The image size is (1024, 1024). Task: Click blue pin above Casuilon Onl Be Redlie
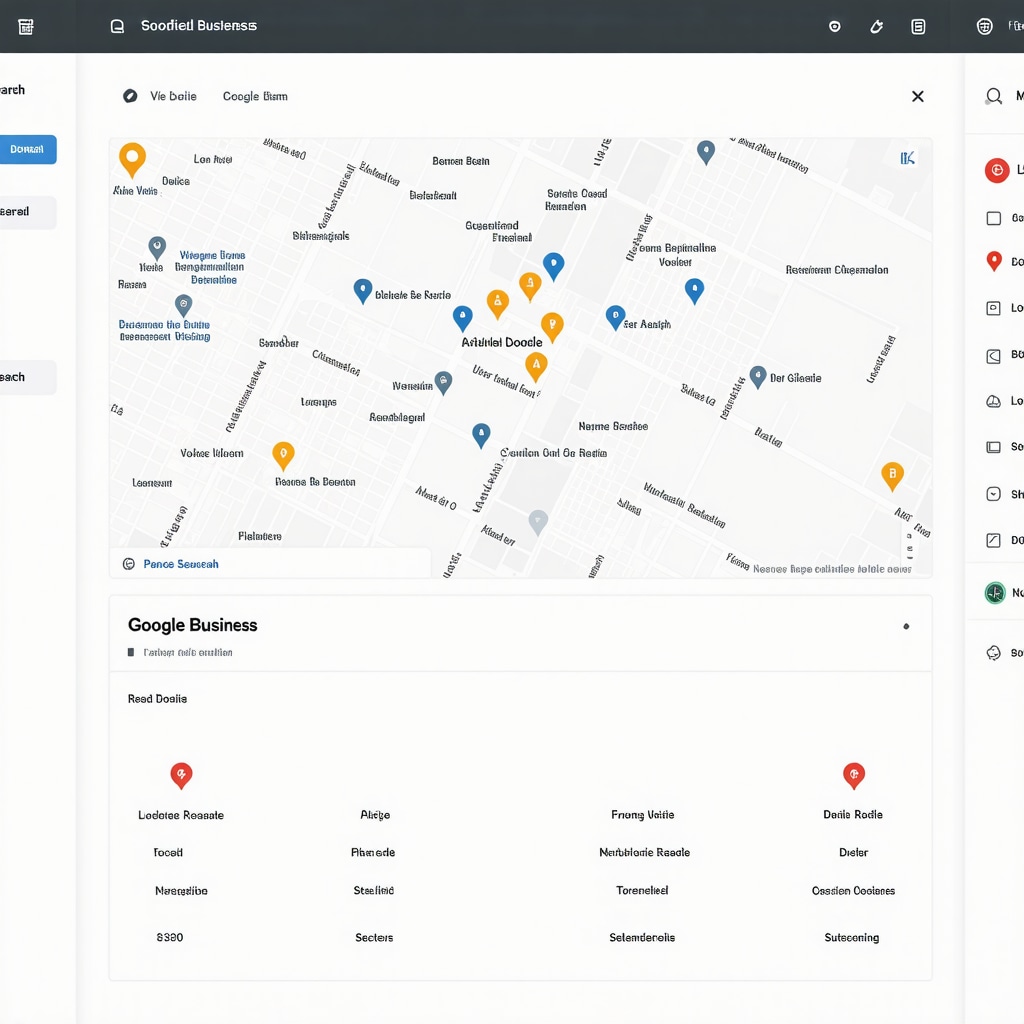pyautogui.click(x=481, y=435)
